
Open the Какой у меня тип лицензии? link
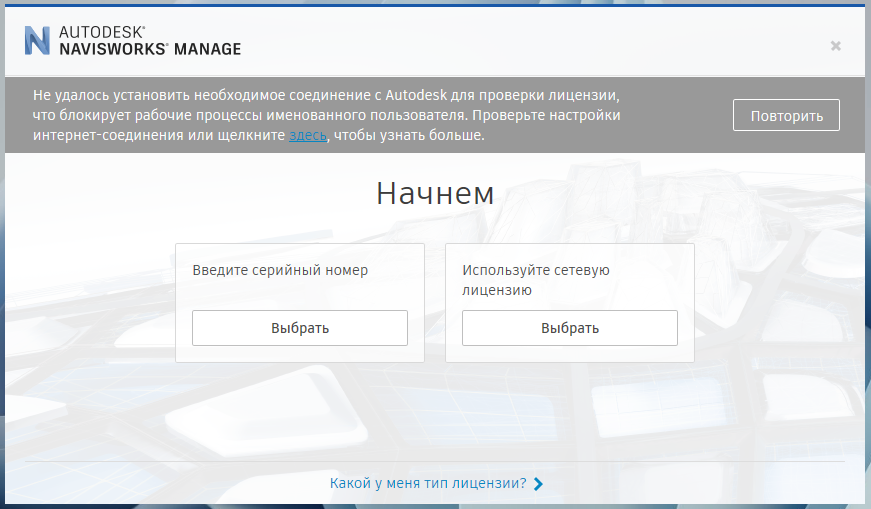(x=428, y=483)
